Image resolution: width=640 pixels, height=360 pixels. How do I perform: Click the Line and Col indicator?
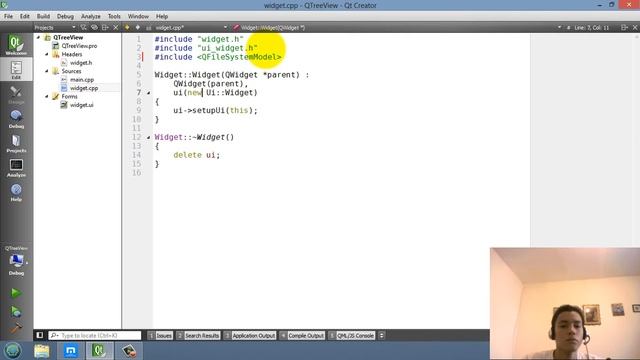click(591, 27)
